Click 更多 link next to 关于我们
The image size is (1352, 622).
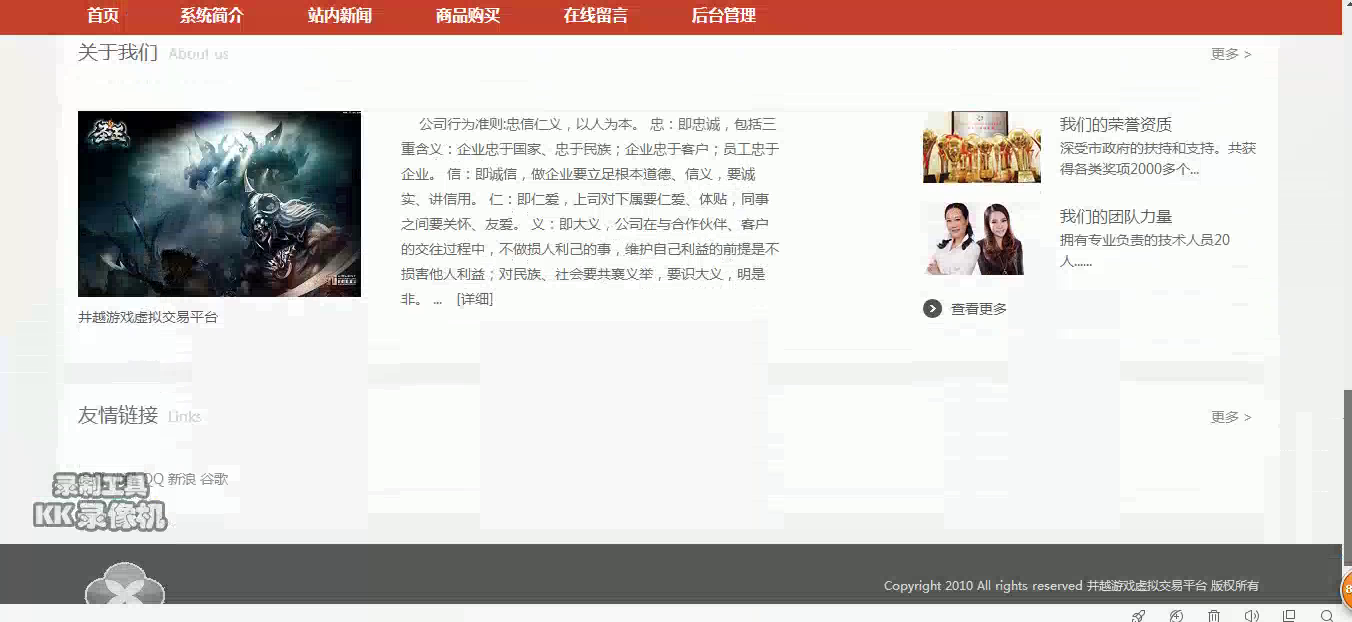[1231, 54]
